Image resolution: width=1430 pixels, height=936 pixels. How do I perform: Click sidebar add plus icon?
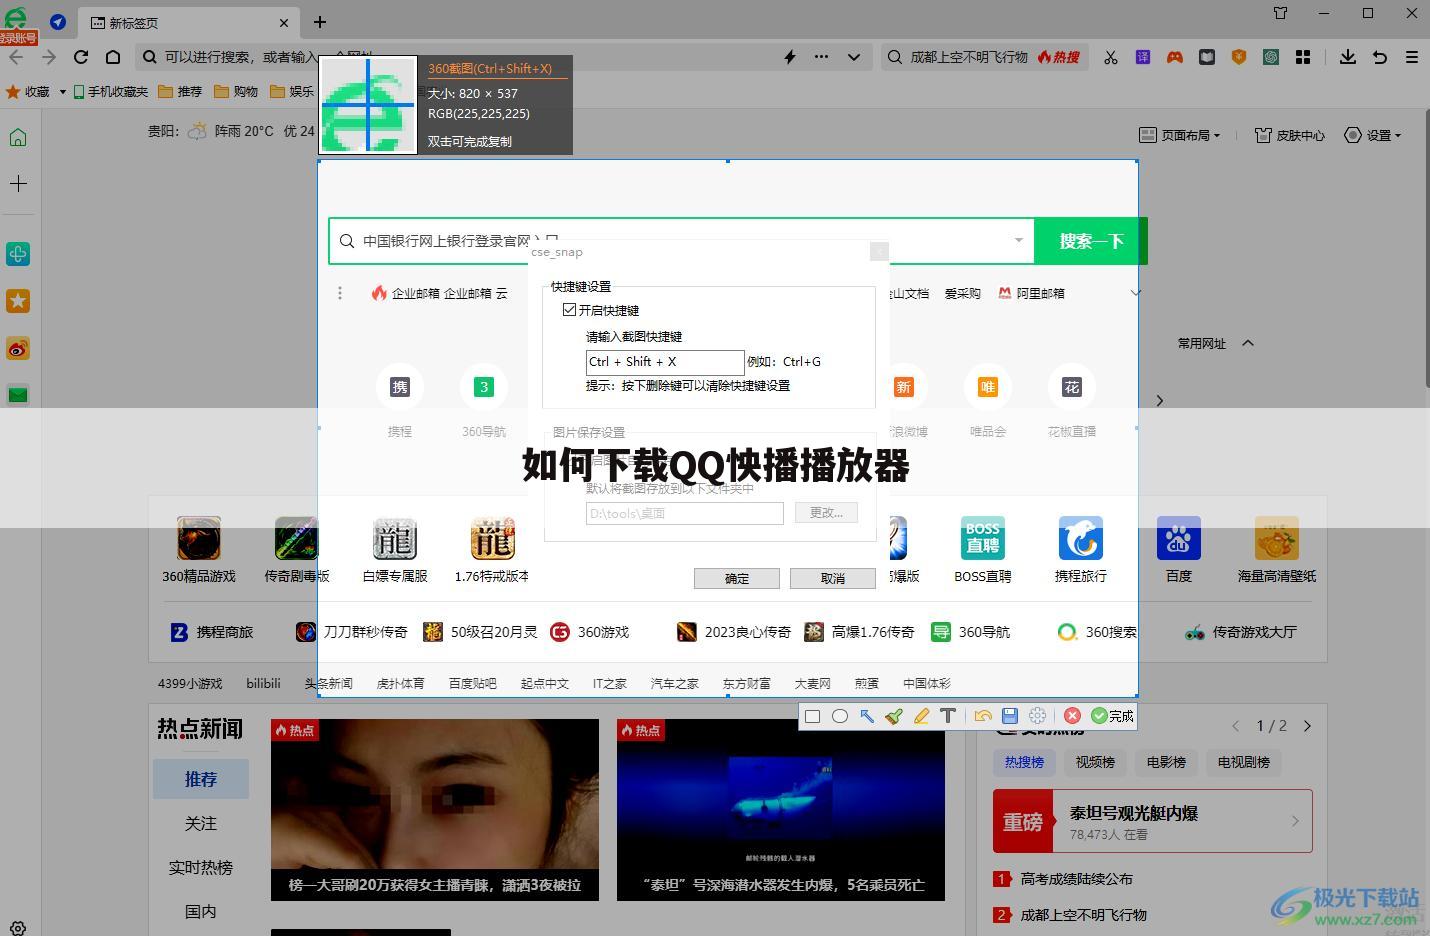coord(18,184)
